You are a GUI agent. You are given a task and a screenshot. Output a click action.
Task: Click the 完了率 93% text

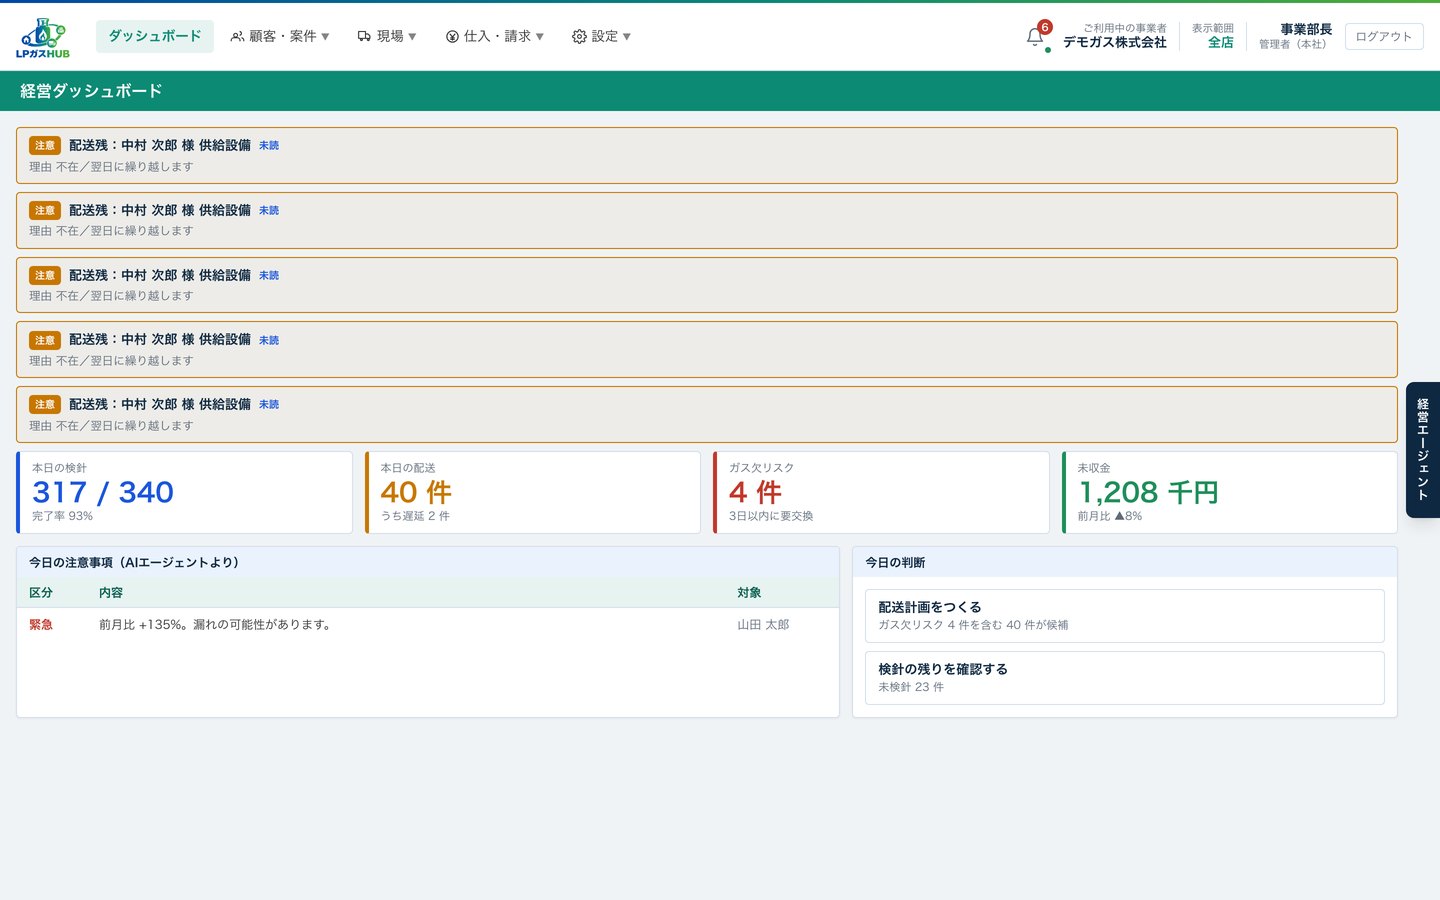pos(62,516)
